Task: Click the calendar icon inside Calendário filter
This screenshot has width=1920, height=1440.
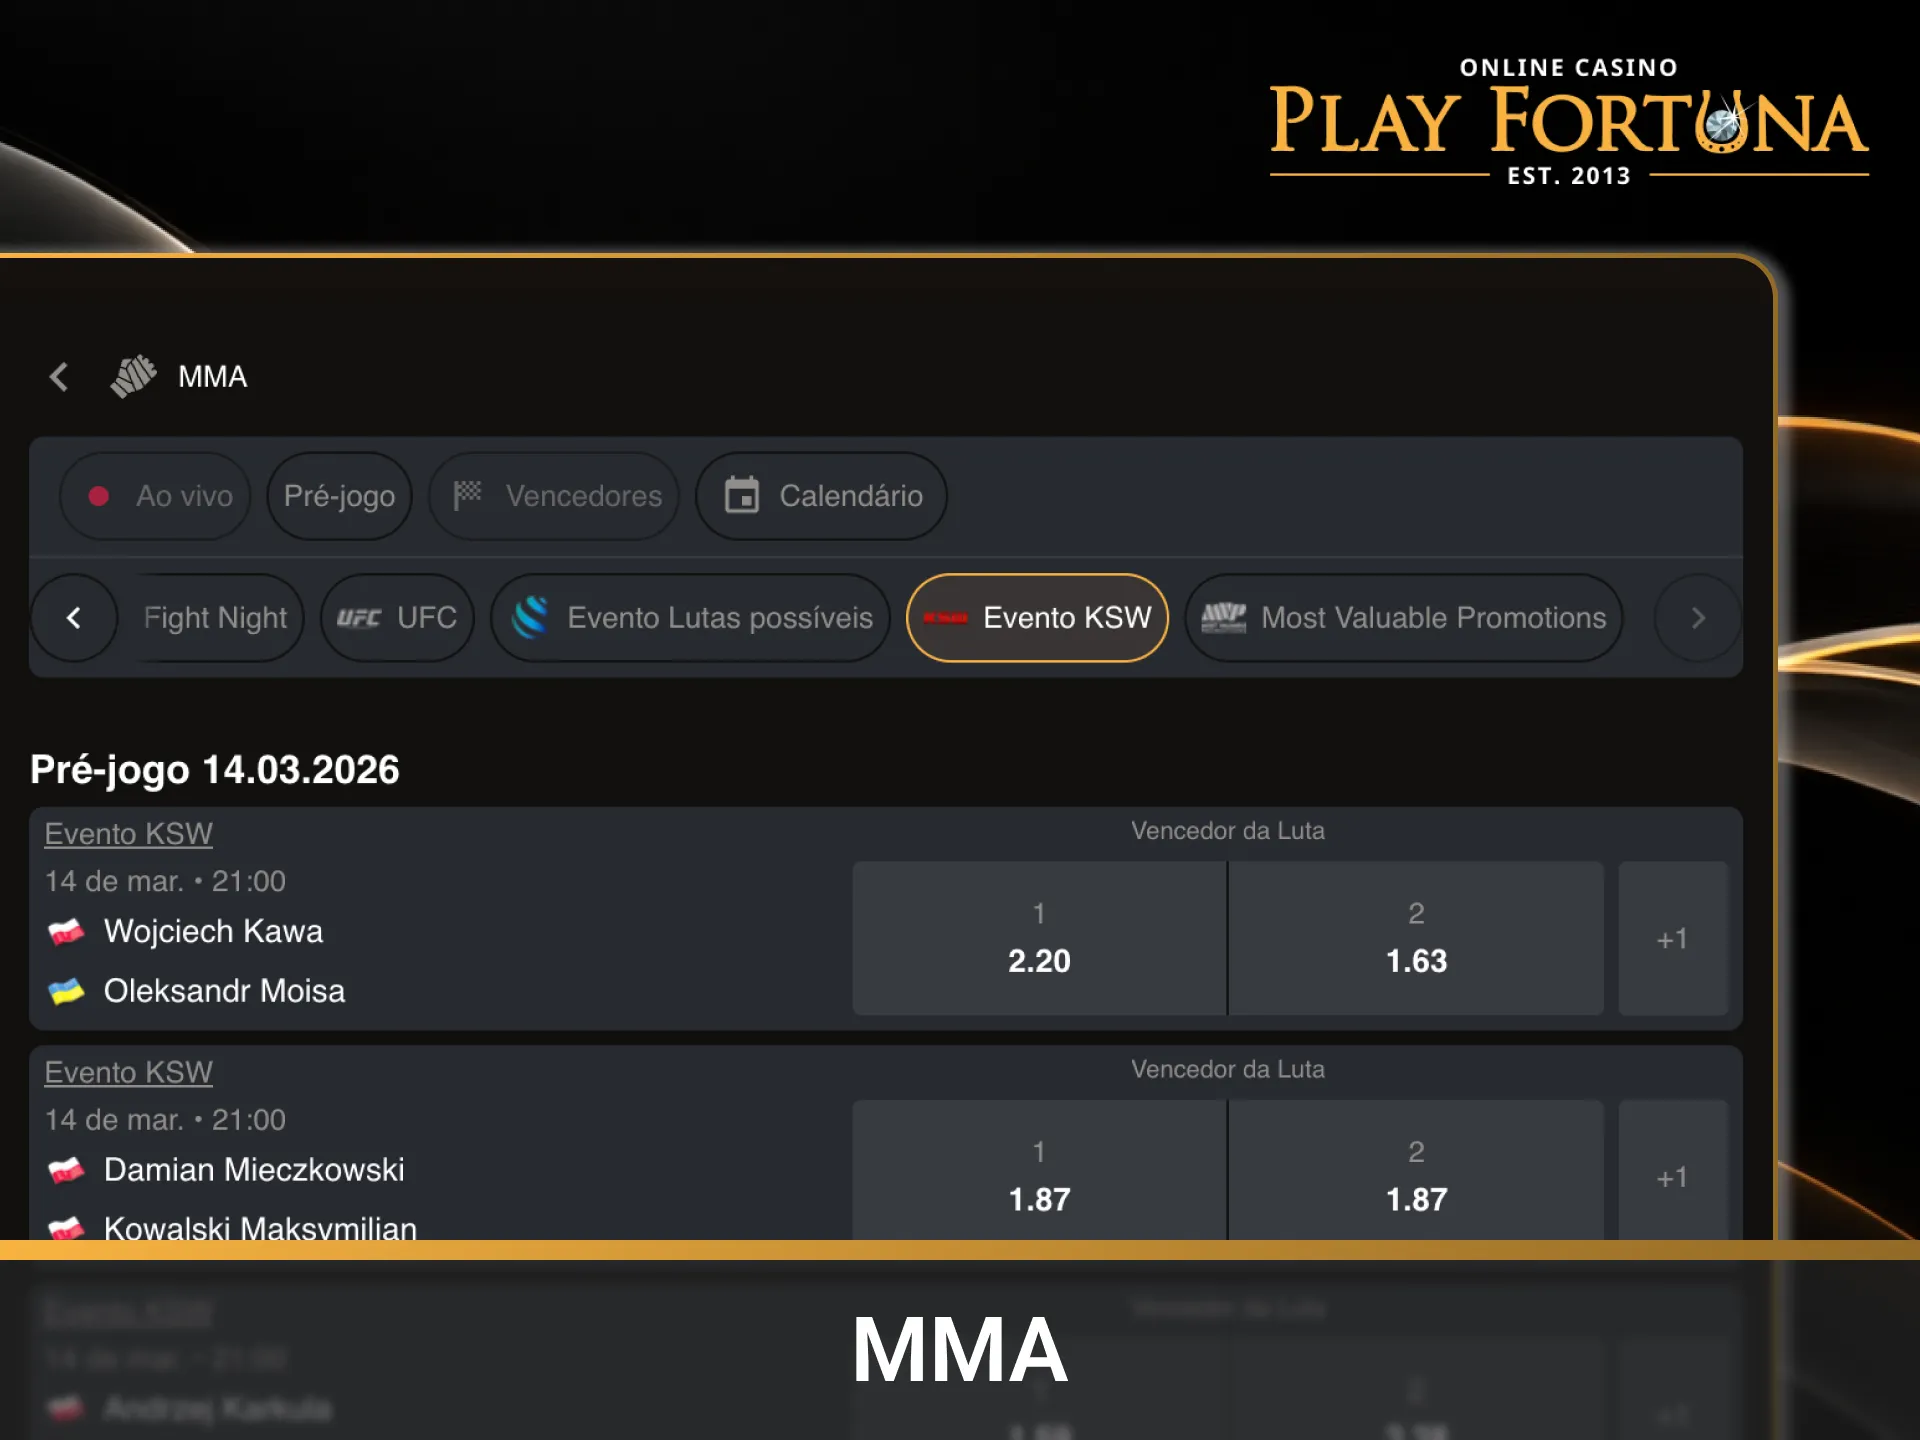Action: point(742,496)
